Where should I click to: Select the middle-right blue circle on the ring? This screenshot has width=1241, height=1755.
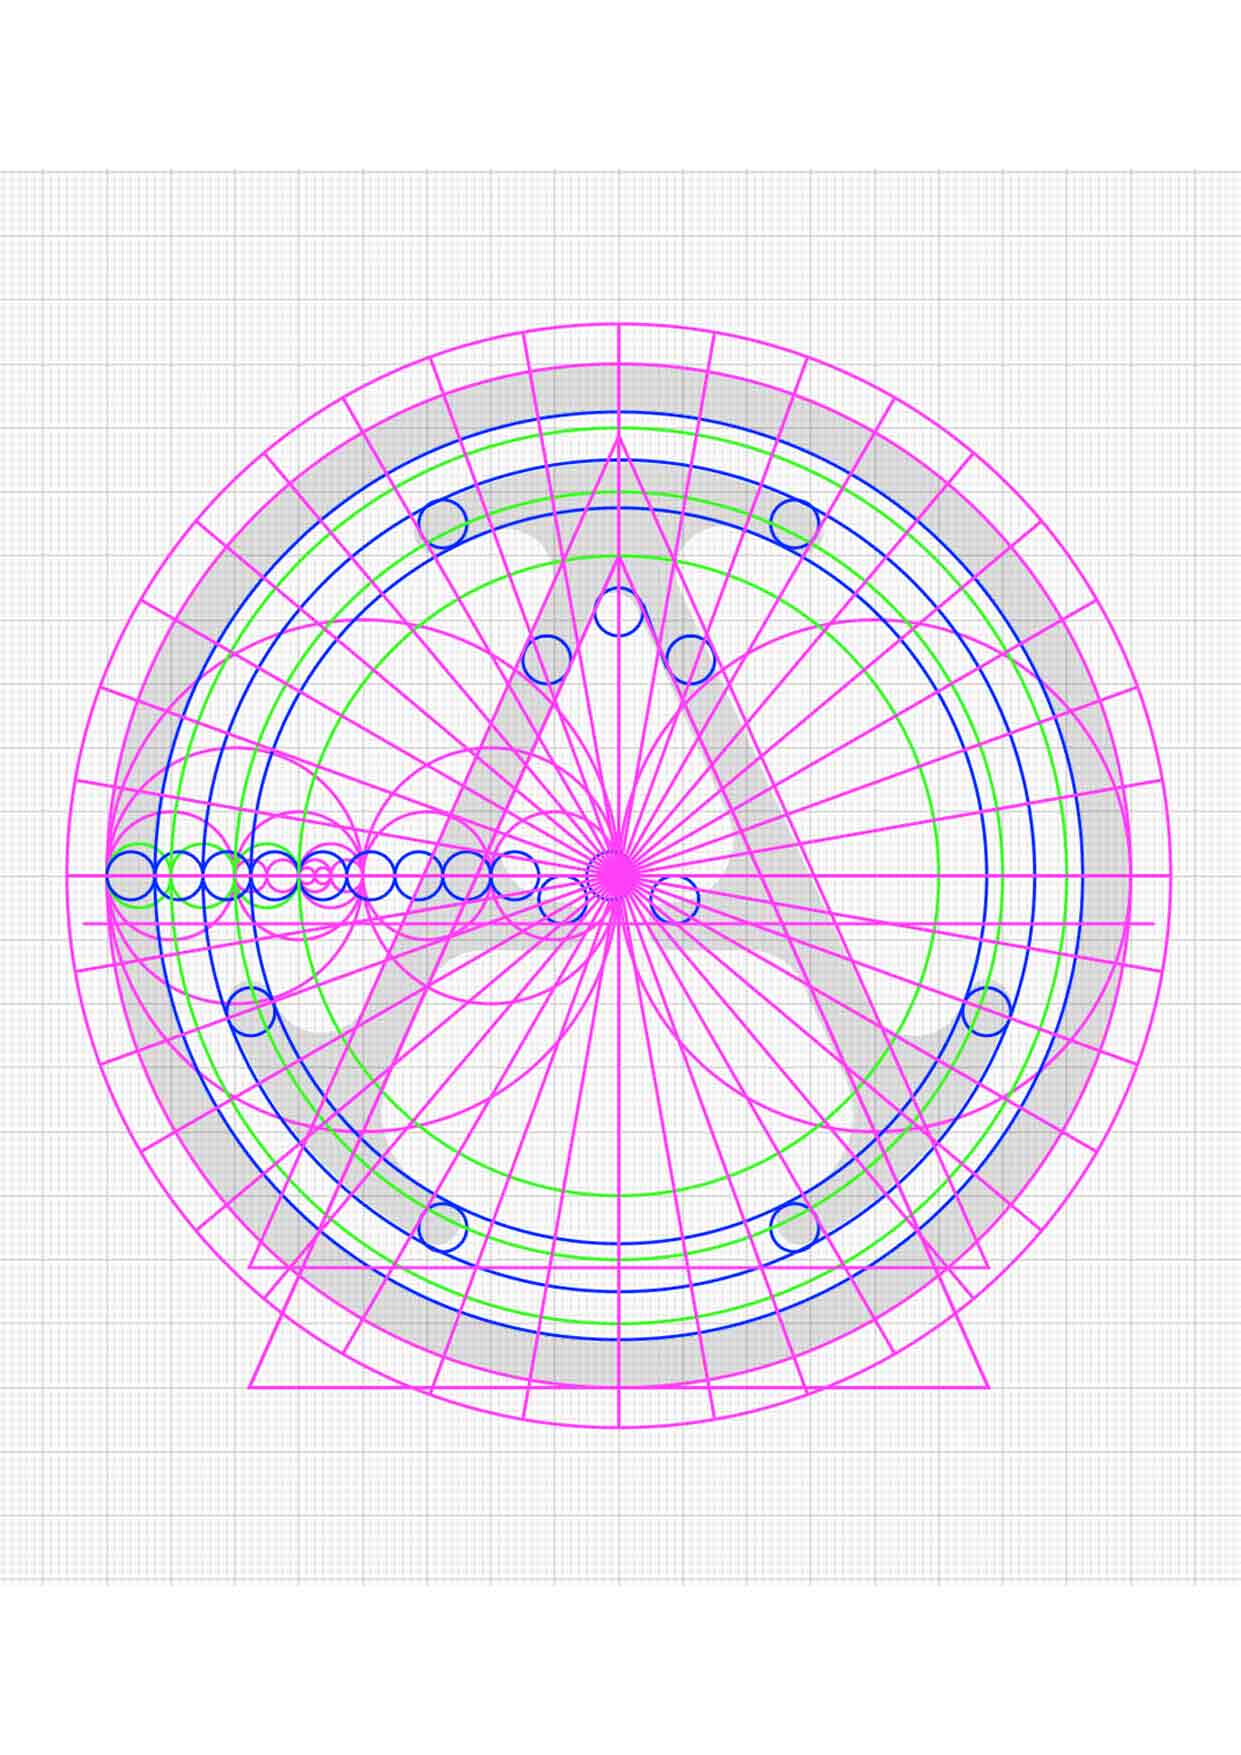(986, 1011)
